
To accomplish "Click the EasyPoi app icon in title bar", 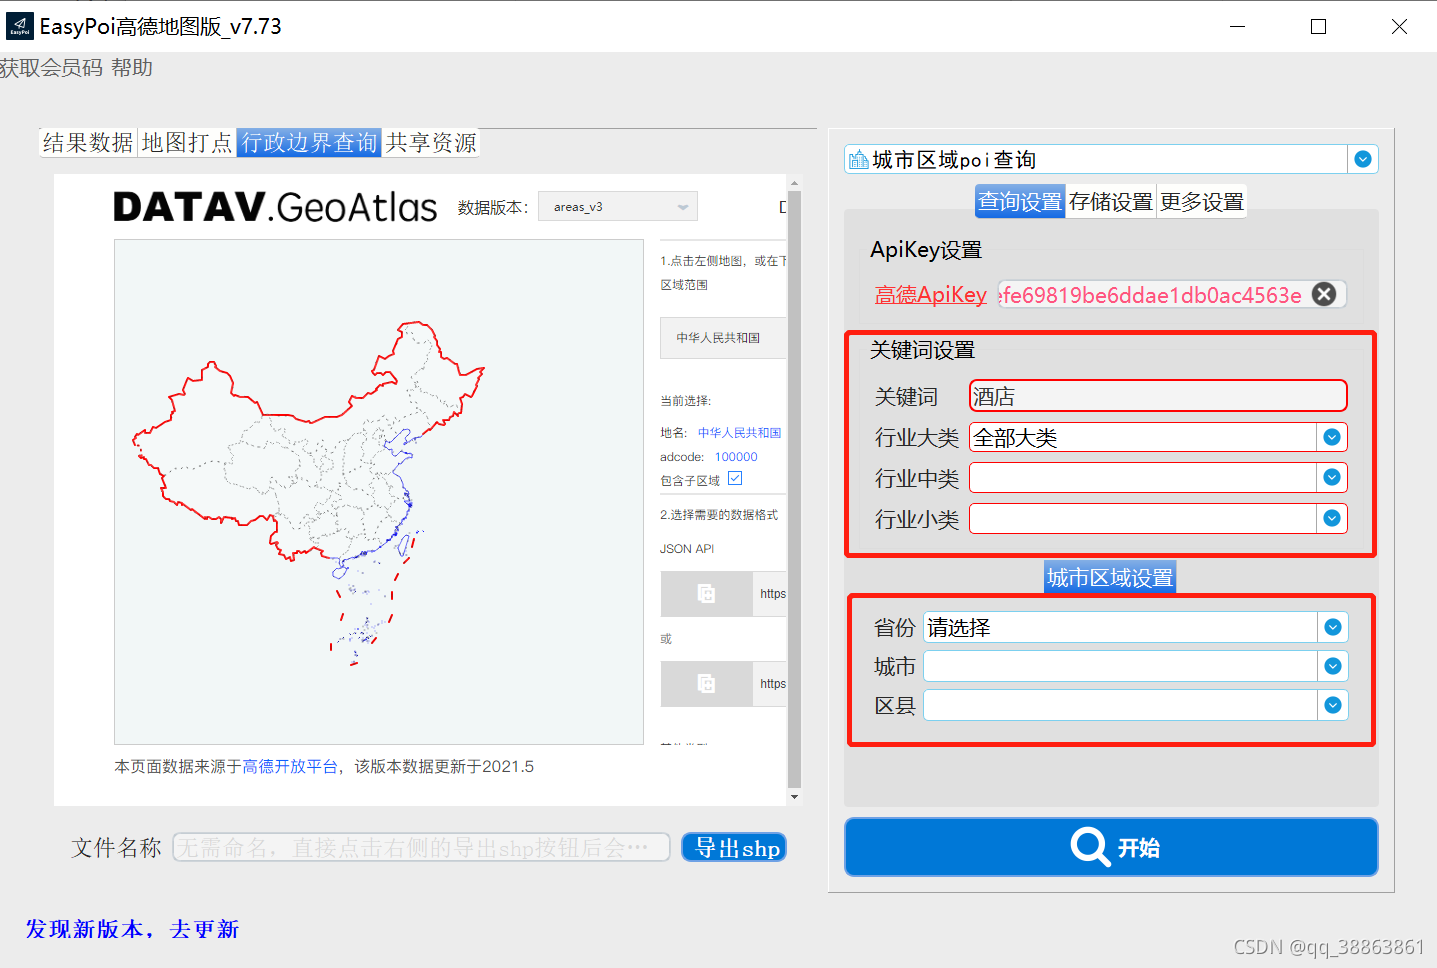I will tap(19, 26).
